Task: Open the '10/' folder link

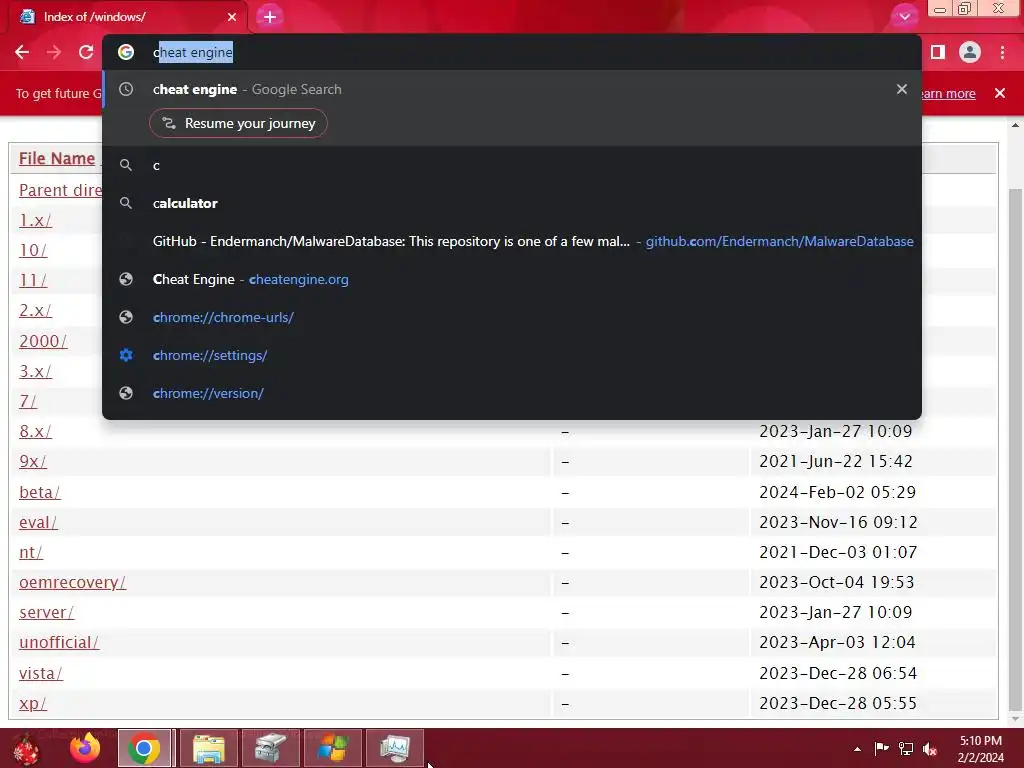Action: pyautogui.click(x=33, y=250)
